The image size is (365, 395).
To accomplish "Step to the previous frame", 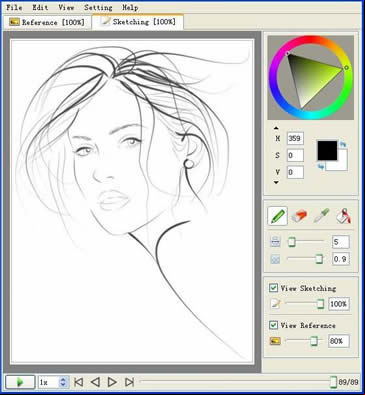I will coord(95,382).
